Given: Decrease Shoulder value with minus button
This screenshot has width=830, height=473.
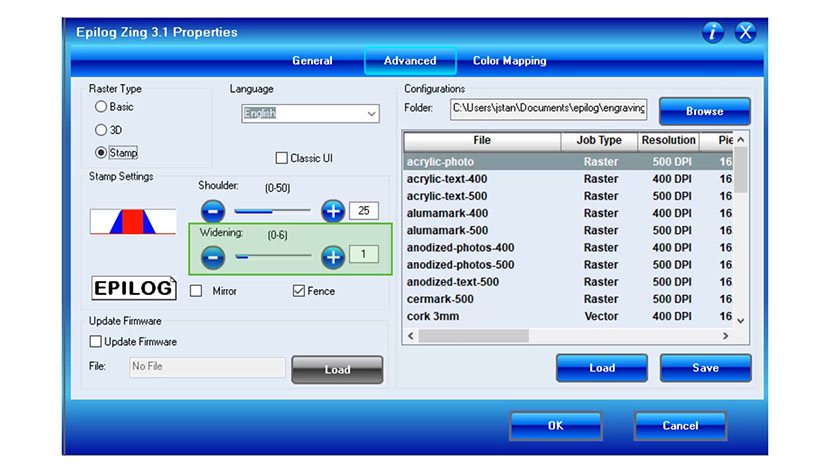Looking at the screenshot, I should pyautogui.click(x=213, y=211).
